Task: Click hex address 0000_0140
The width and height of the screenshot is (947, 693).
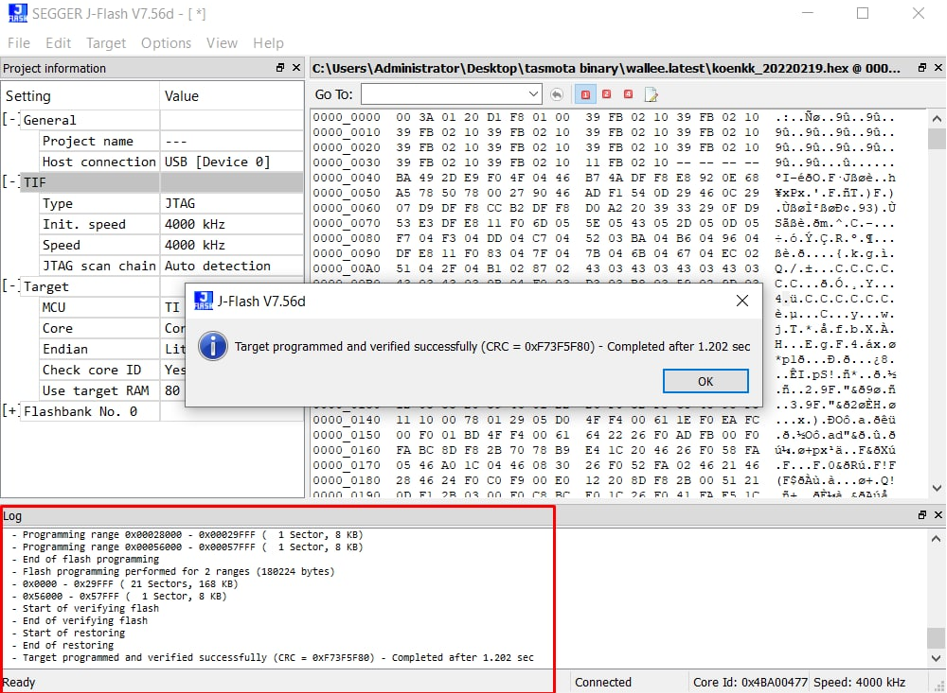Action: (347, 420)
